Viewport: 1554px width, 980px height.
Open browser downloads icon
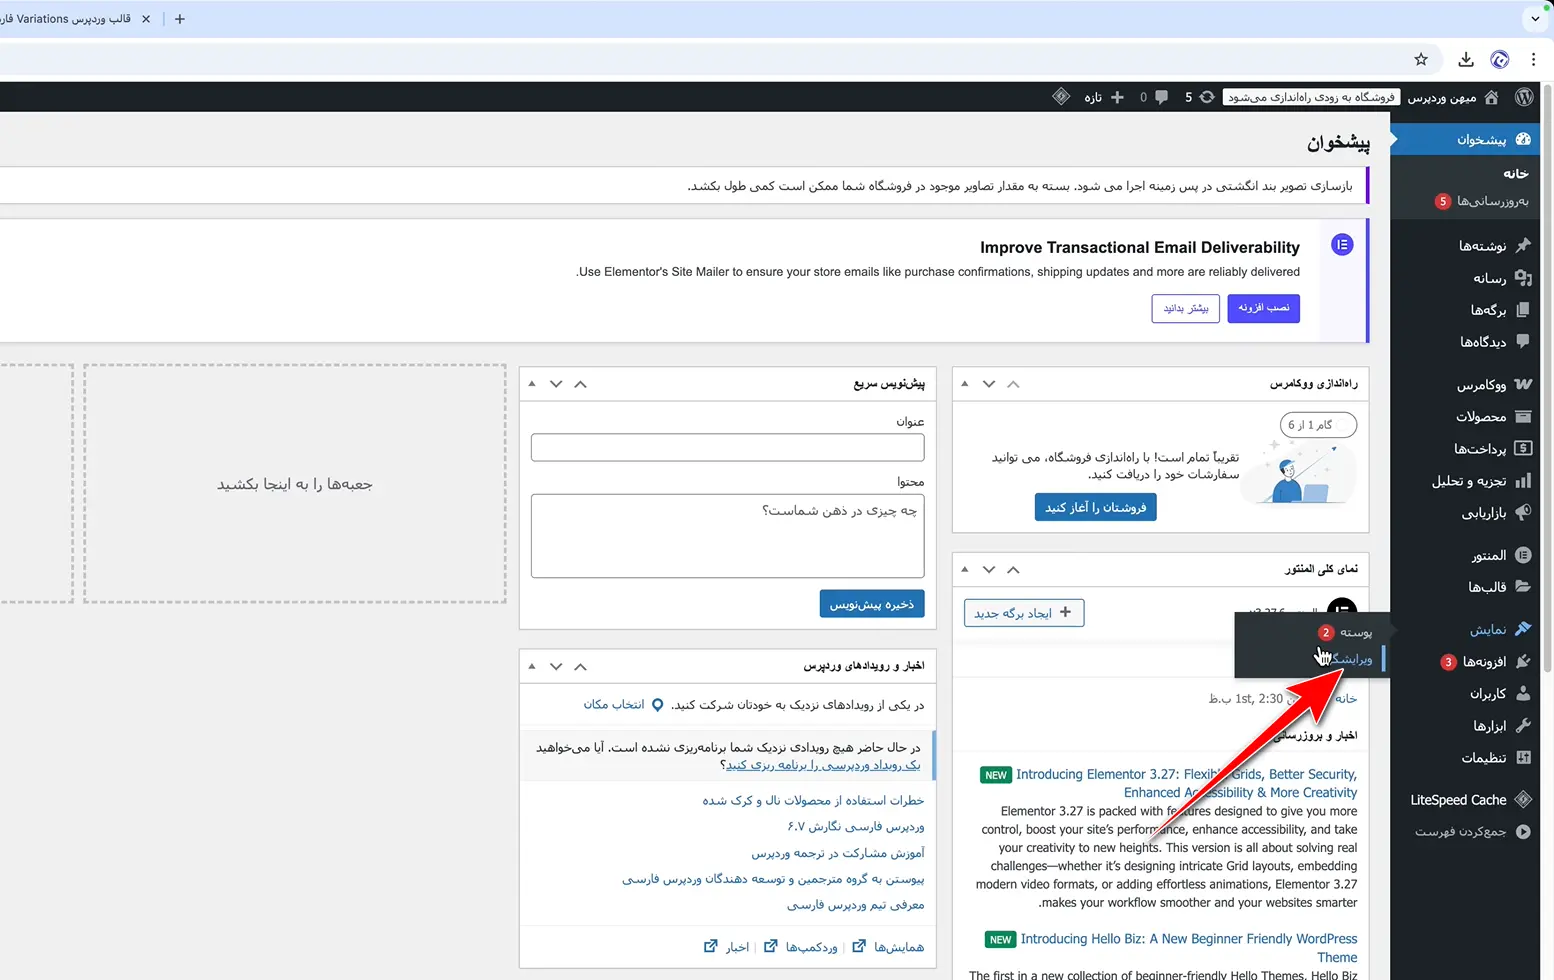(1466, 60)
